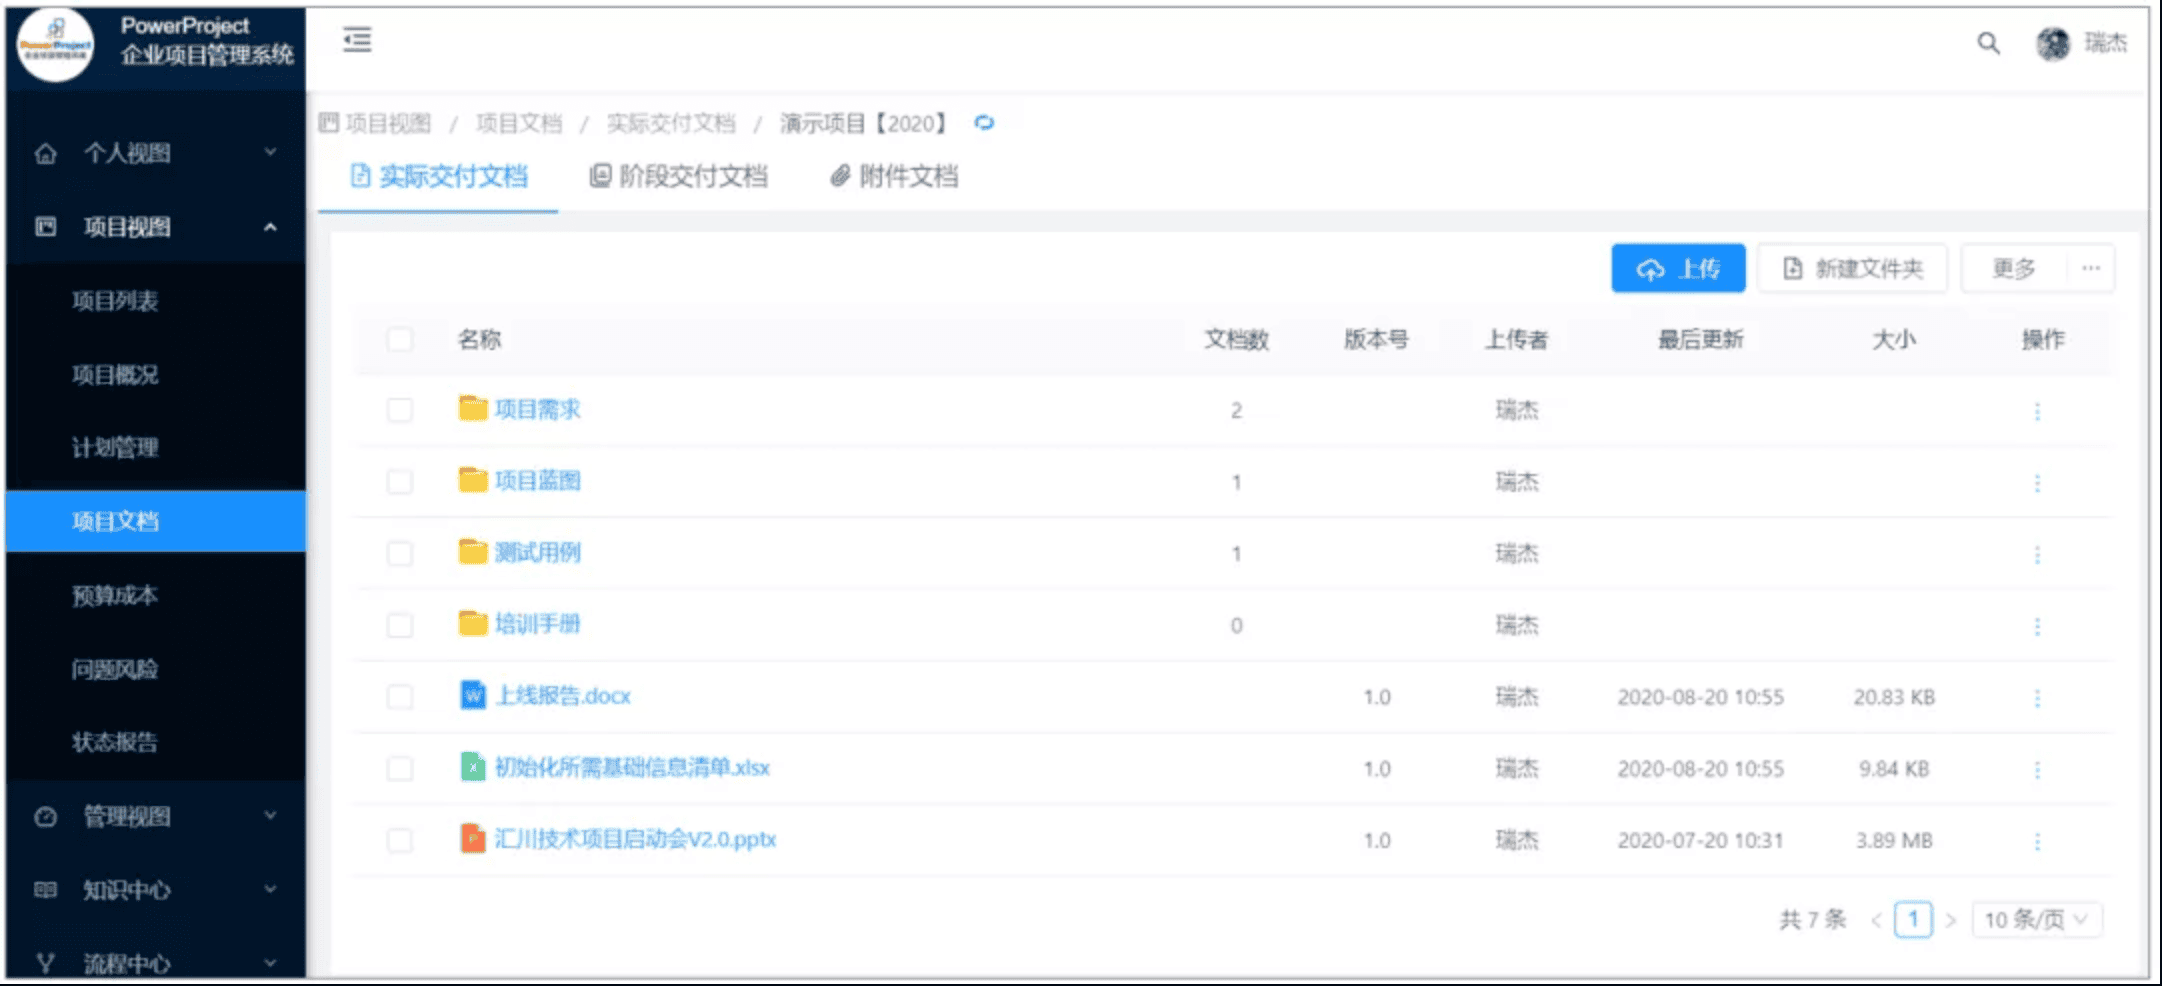Open the 10 条/页 page size dropdown
This screenshot has width=2162, height=986.
(2037, 919)
